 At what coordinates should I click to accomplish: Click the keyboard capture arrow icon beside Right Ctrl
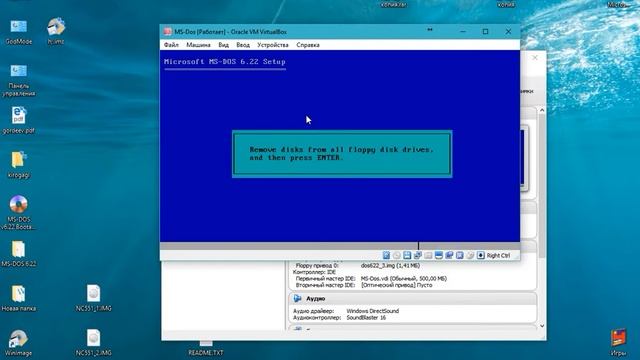[481, 255]
